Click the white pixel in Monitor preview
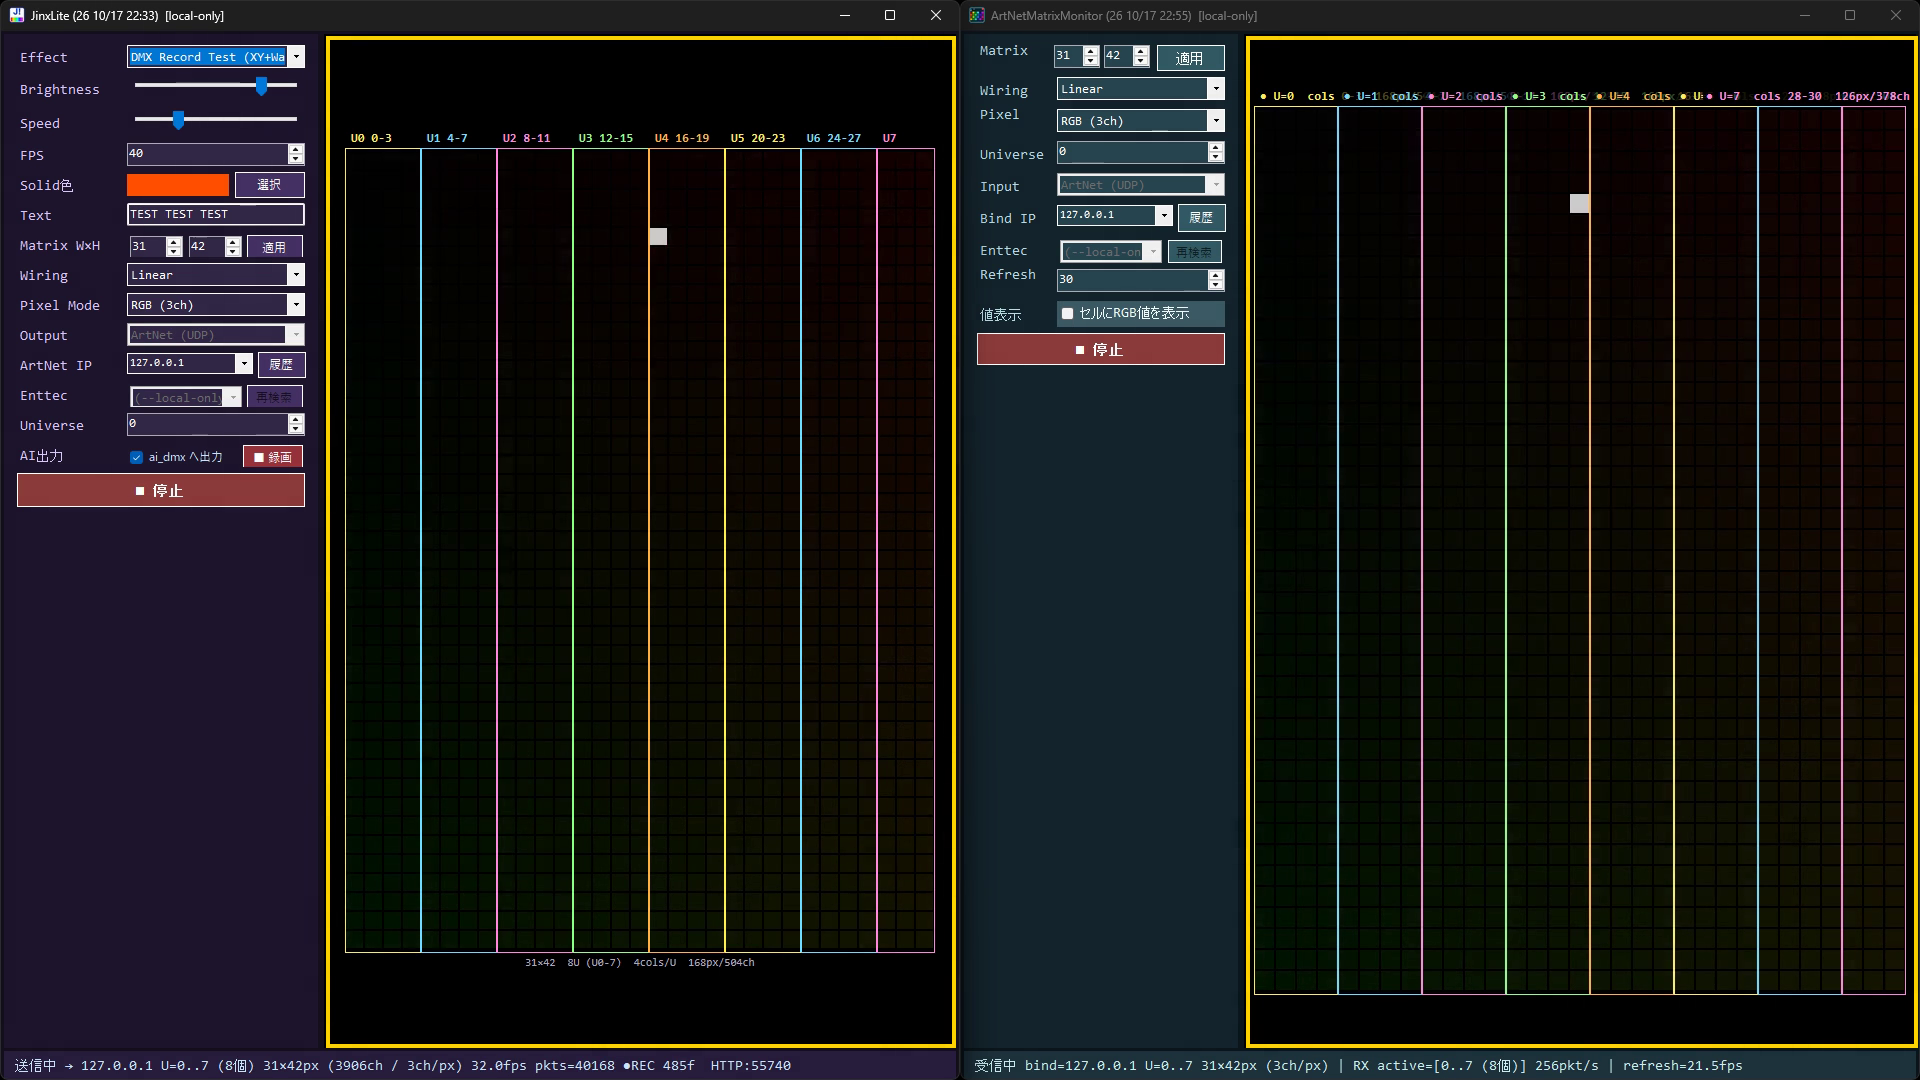 [1579, 204]
